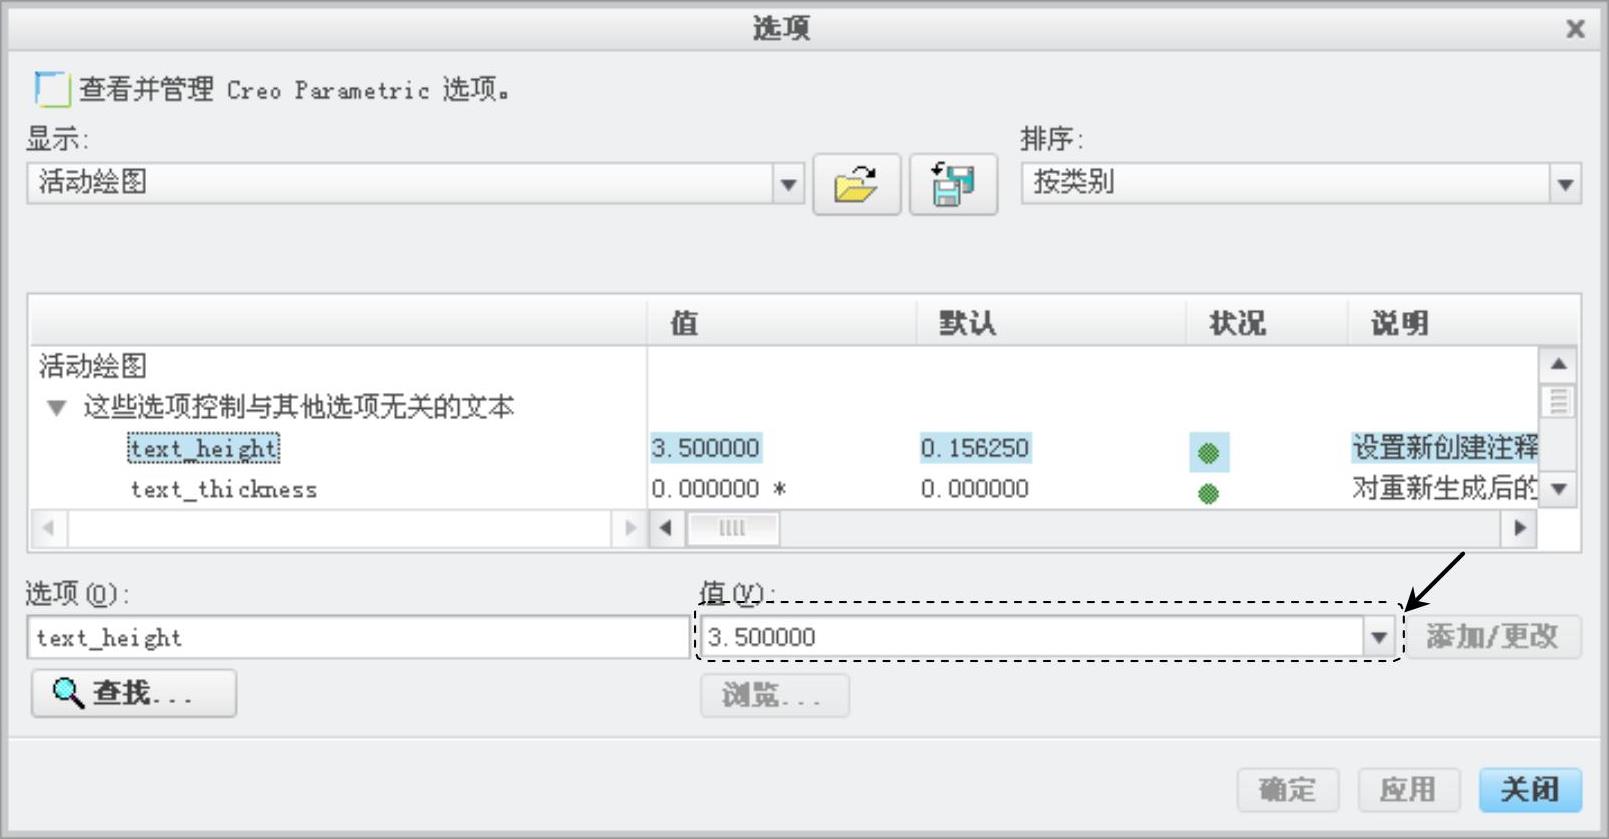Expand the 值 value dropdown arrow
The image size is (1609, 839).
pos(1379,637)
